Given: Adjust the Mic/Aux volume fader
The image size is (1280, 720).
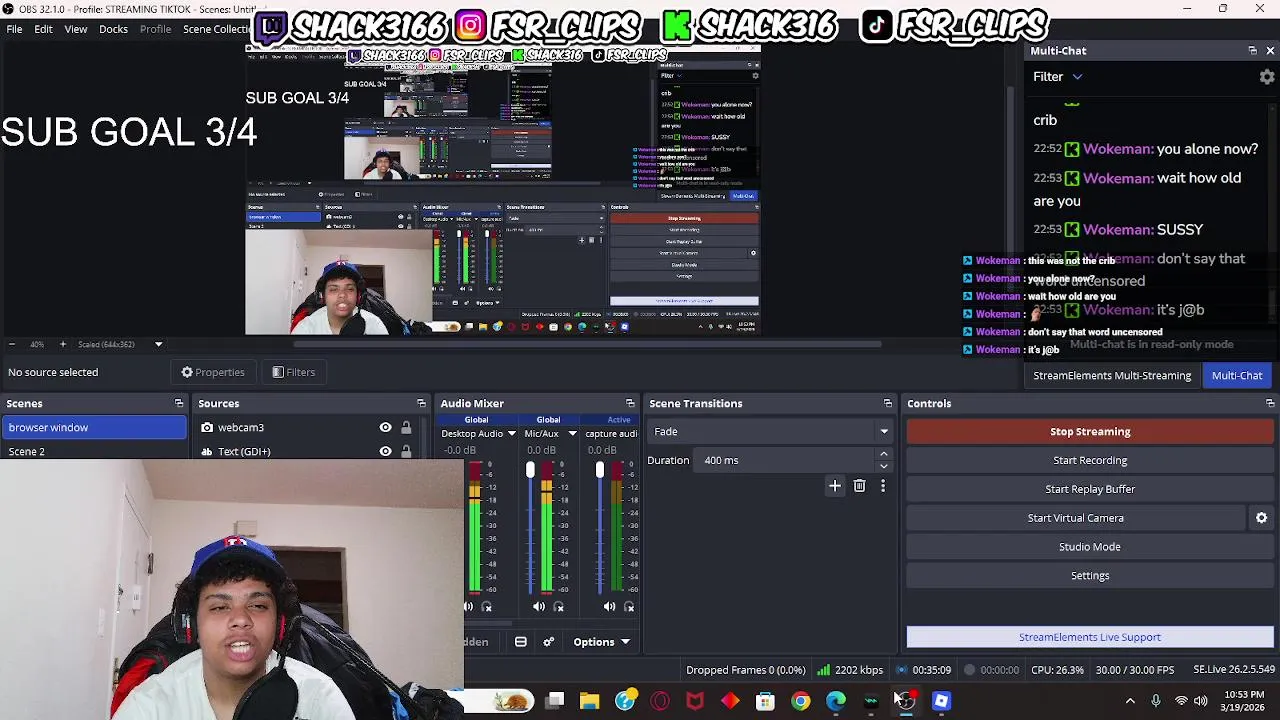Looking at the screenshot, I should pyautogui.click(x=530, y=470).
